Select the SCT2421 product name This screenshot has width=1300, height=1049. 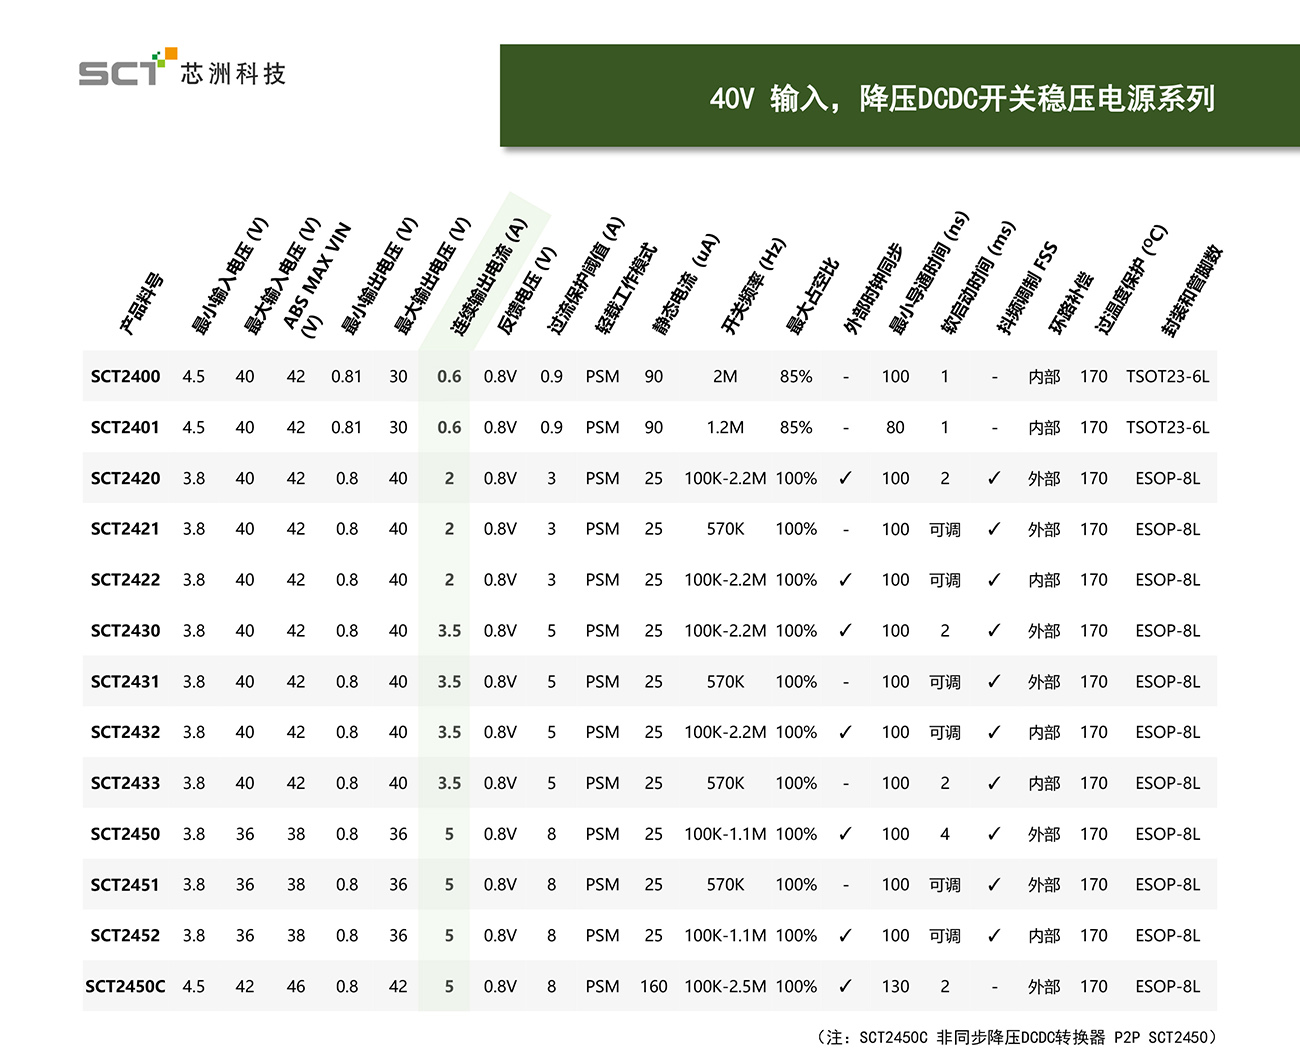point(125,529)
